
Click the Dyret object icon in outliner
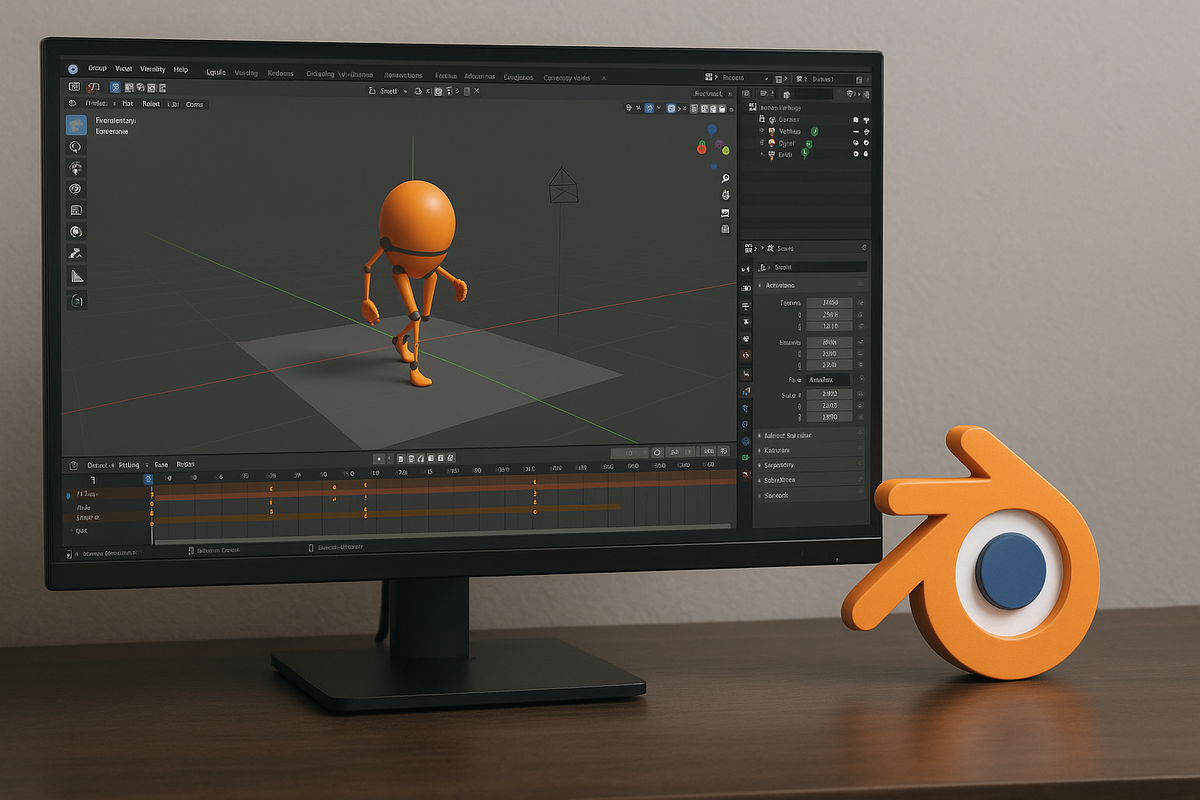pyautogui.click(x=772, y=143)
